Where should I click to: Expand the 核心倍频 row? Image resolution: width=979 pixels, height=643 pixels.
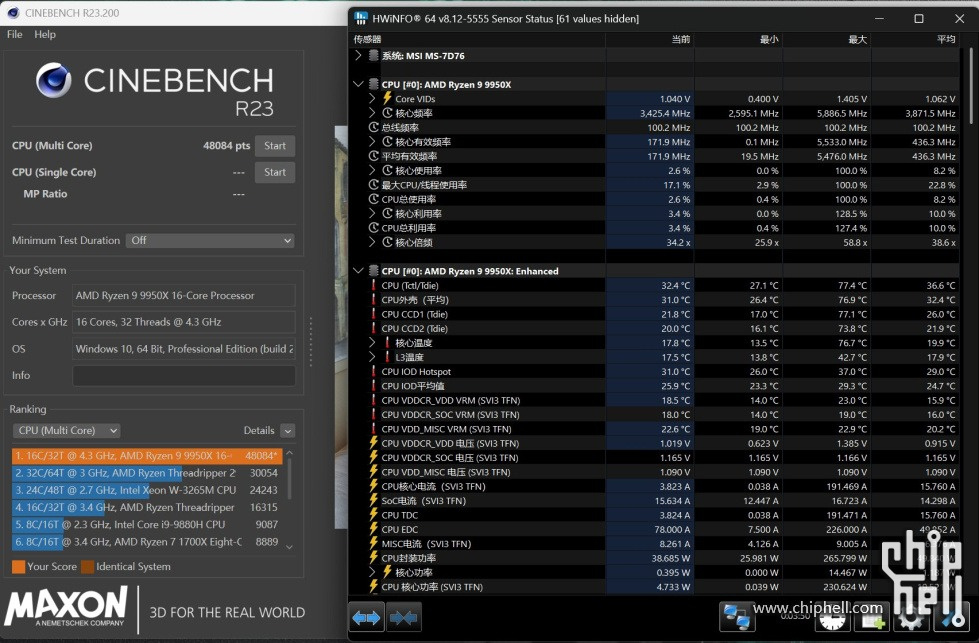click(372, 242)
